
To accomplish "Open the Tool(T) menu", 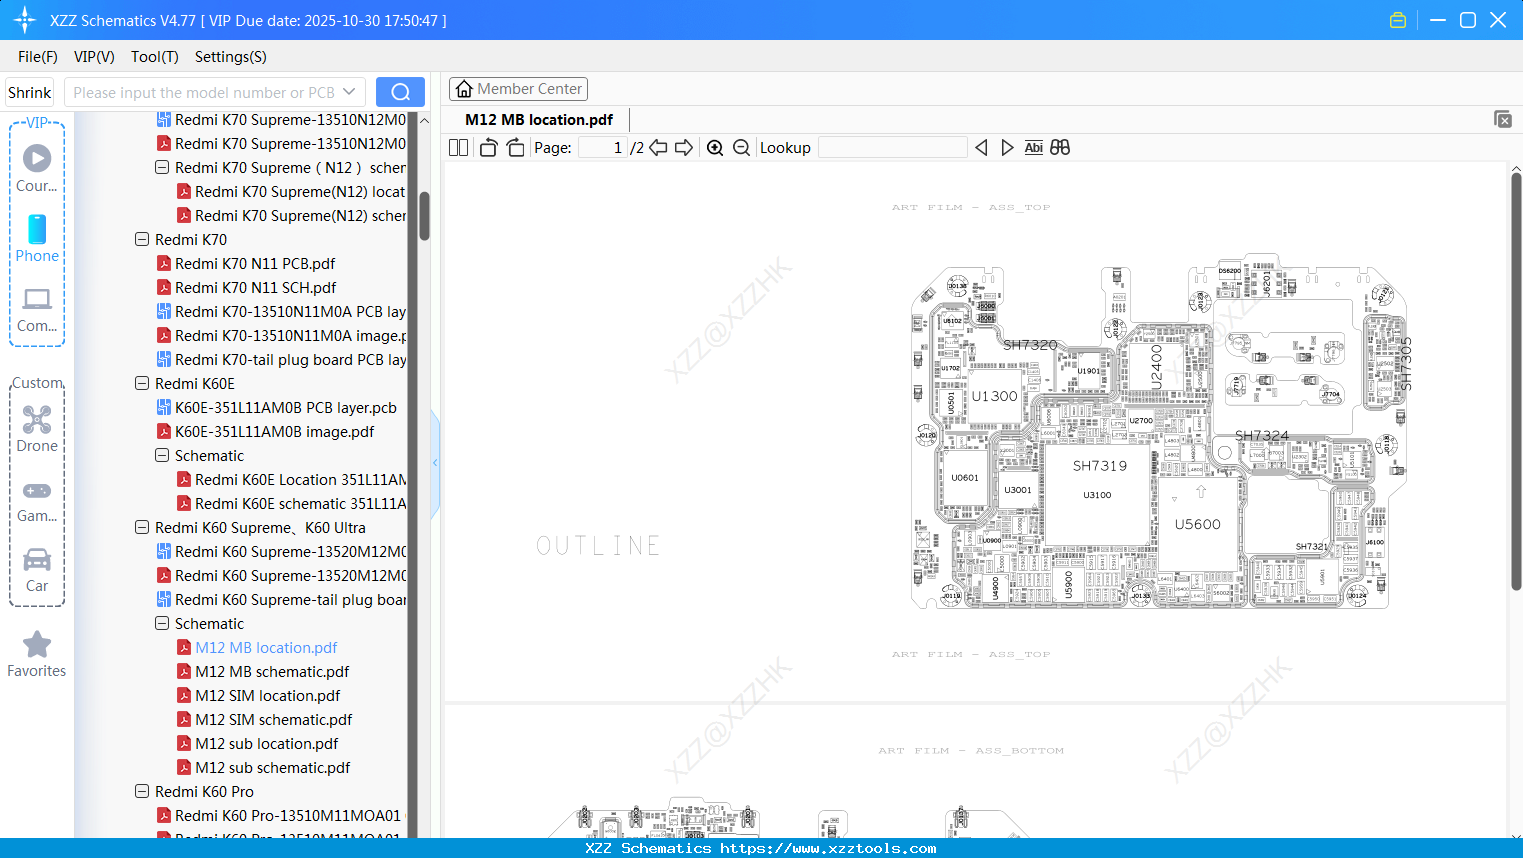I will click(x=154, y=57).
